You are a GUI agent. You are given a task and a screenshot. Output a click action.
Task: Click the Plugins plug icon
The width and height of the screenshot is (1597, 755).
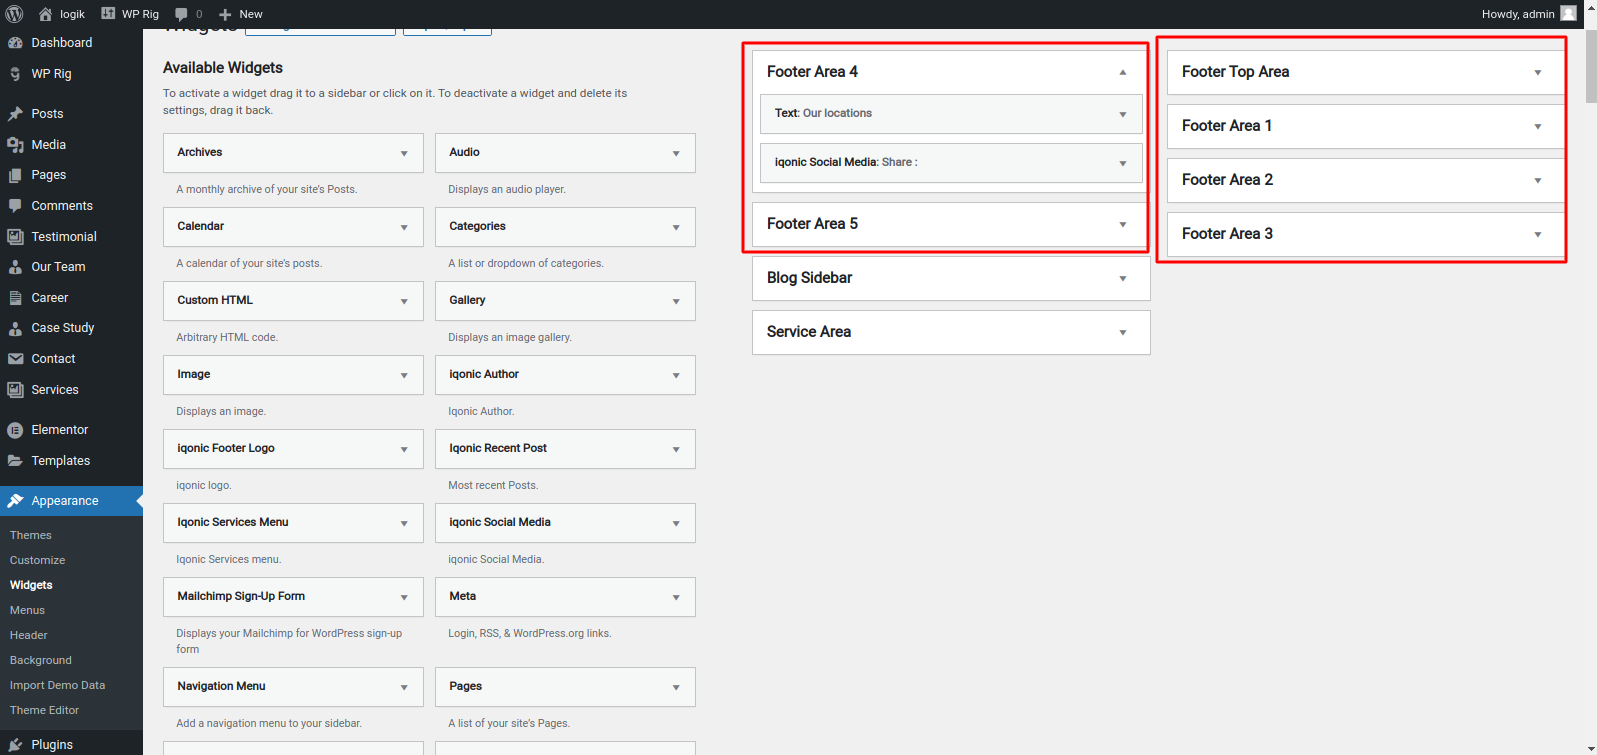click(x=15, y=745)
